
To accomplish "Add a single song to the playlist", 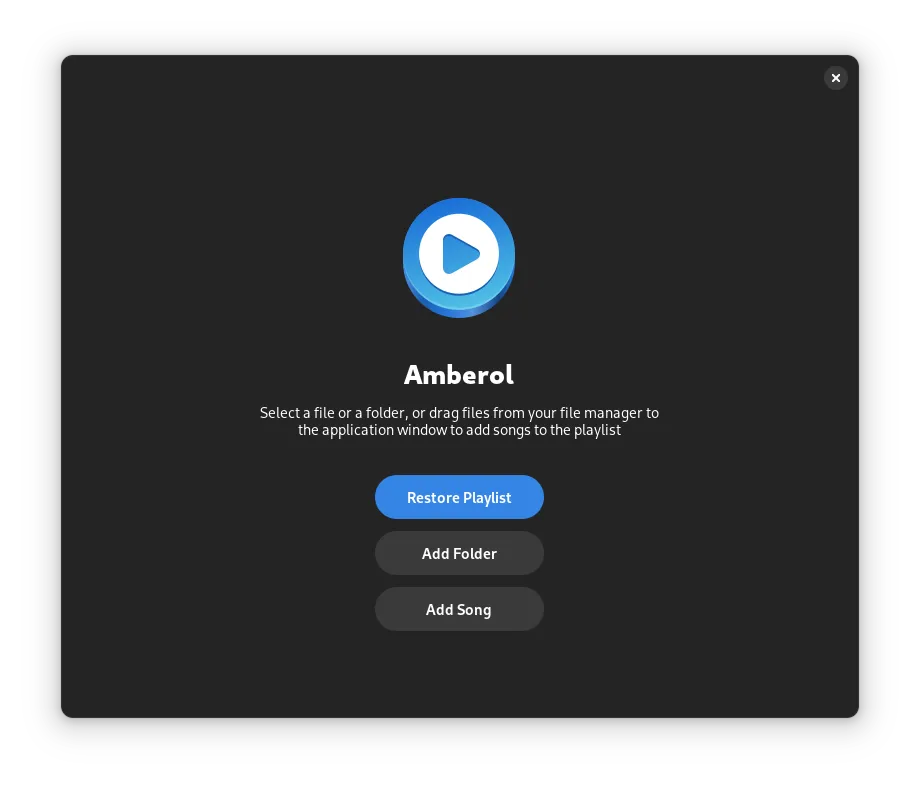I will pos(459,609).
